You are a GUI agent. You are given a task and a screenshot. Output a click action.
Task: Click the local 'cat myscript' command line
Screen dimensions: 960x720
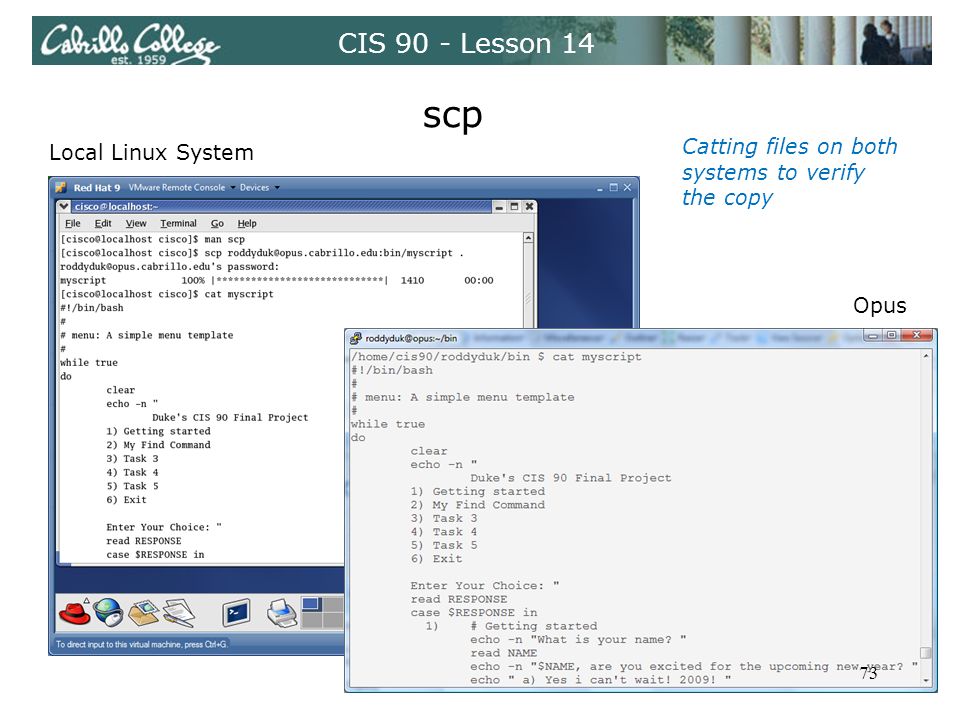167,294
